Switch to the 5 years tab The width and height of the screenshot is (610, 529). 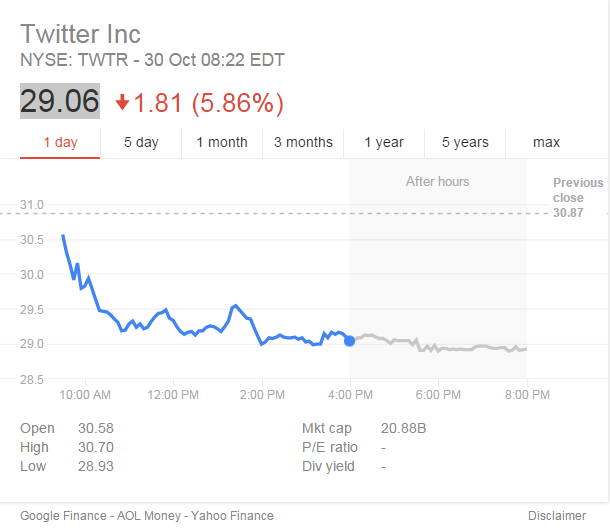pos(465,142)
